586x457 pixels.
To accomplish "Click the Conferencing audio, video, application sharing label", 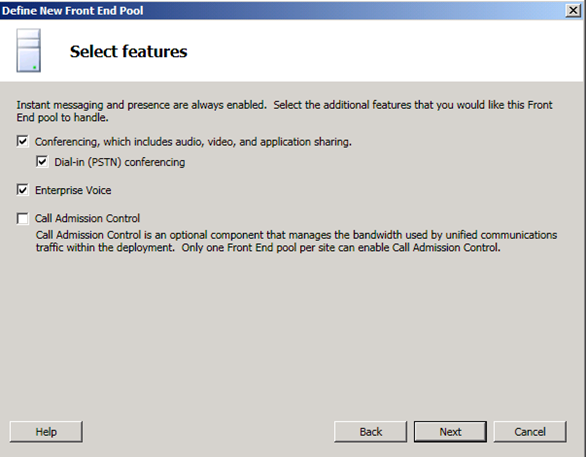I will [193, 142].
